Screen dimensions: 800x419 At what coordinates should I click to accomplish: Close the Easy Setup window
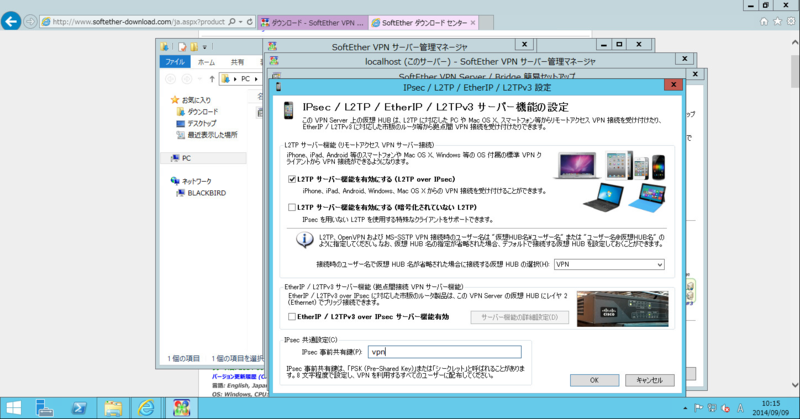point(695,74)
